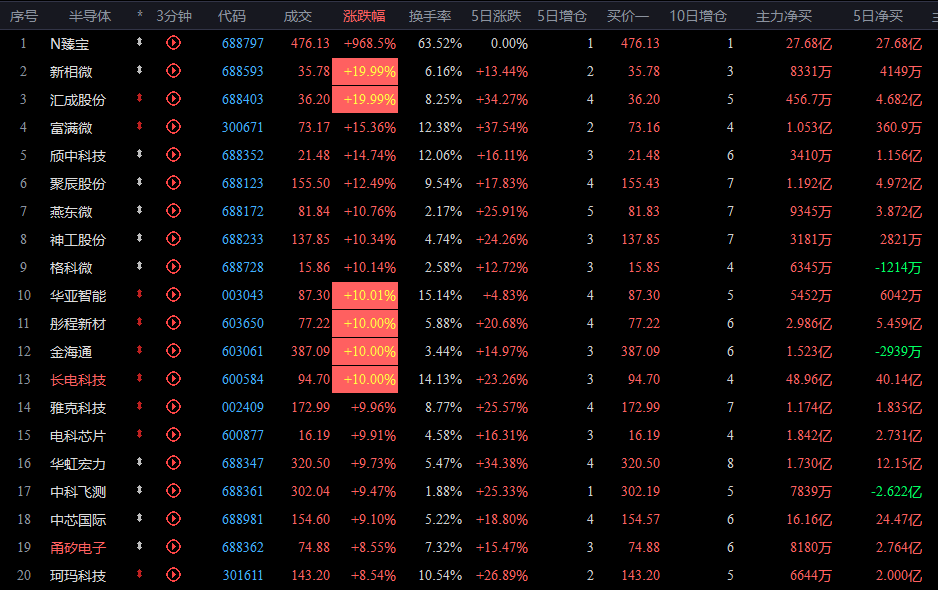Select stock name 电科芯片
The image size is (938, 590).
point(78,436)
